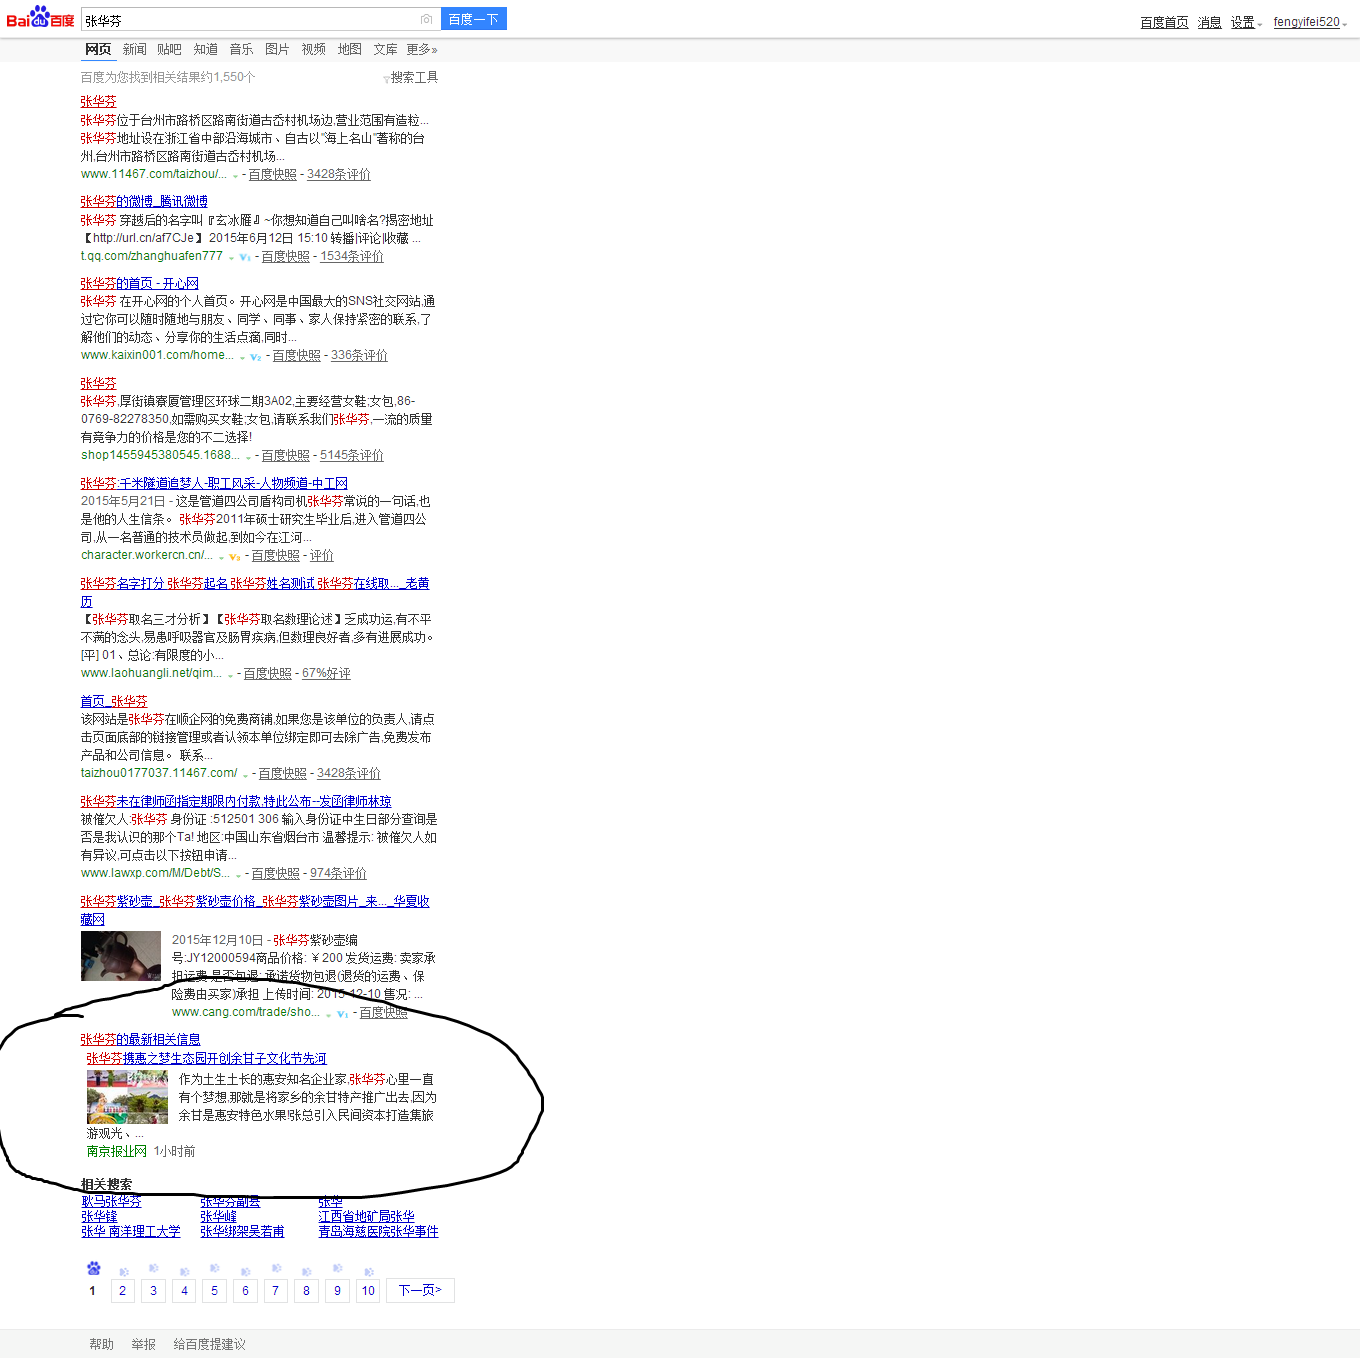Click the V2 badge beside www.kaixin001.com result
This screenshot has height=1358, width=1360.
256,357
